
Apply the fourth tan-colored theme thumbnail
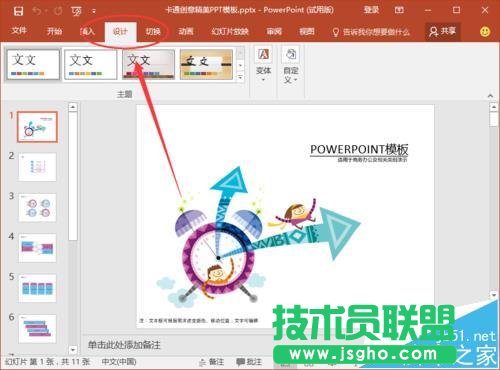[x=206, y=64]
